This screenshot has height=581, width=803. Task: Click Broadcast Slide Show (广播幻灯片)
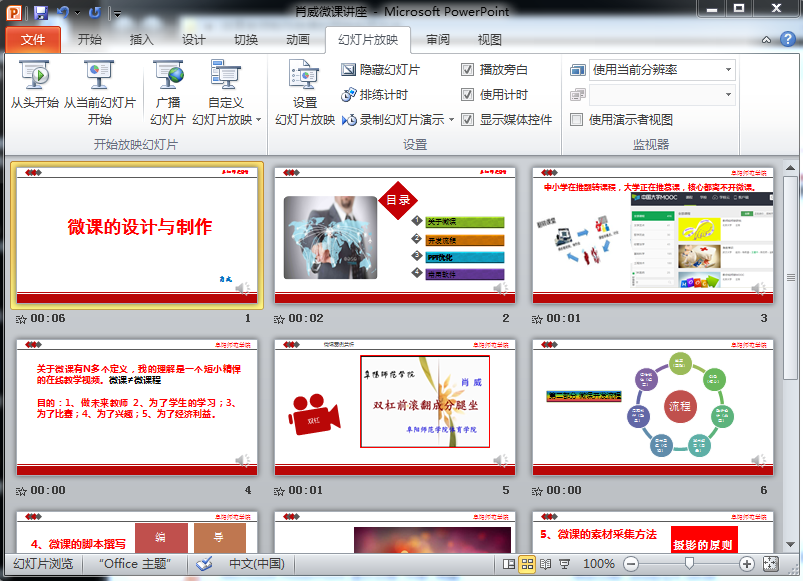(x=168, y=92)
